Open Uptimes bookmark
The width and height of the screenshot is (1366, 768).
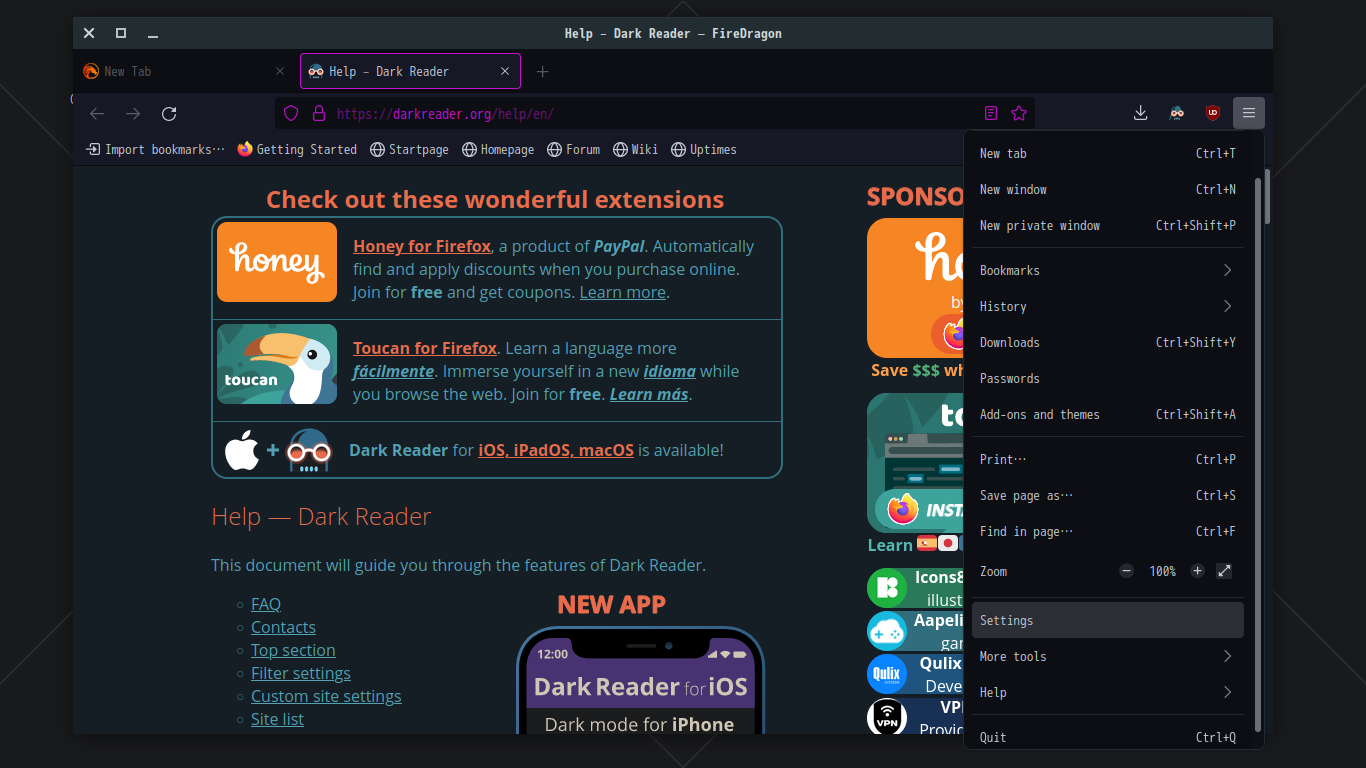(x=704, y=149)
